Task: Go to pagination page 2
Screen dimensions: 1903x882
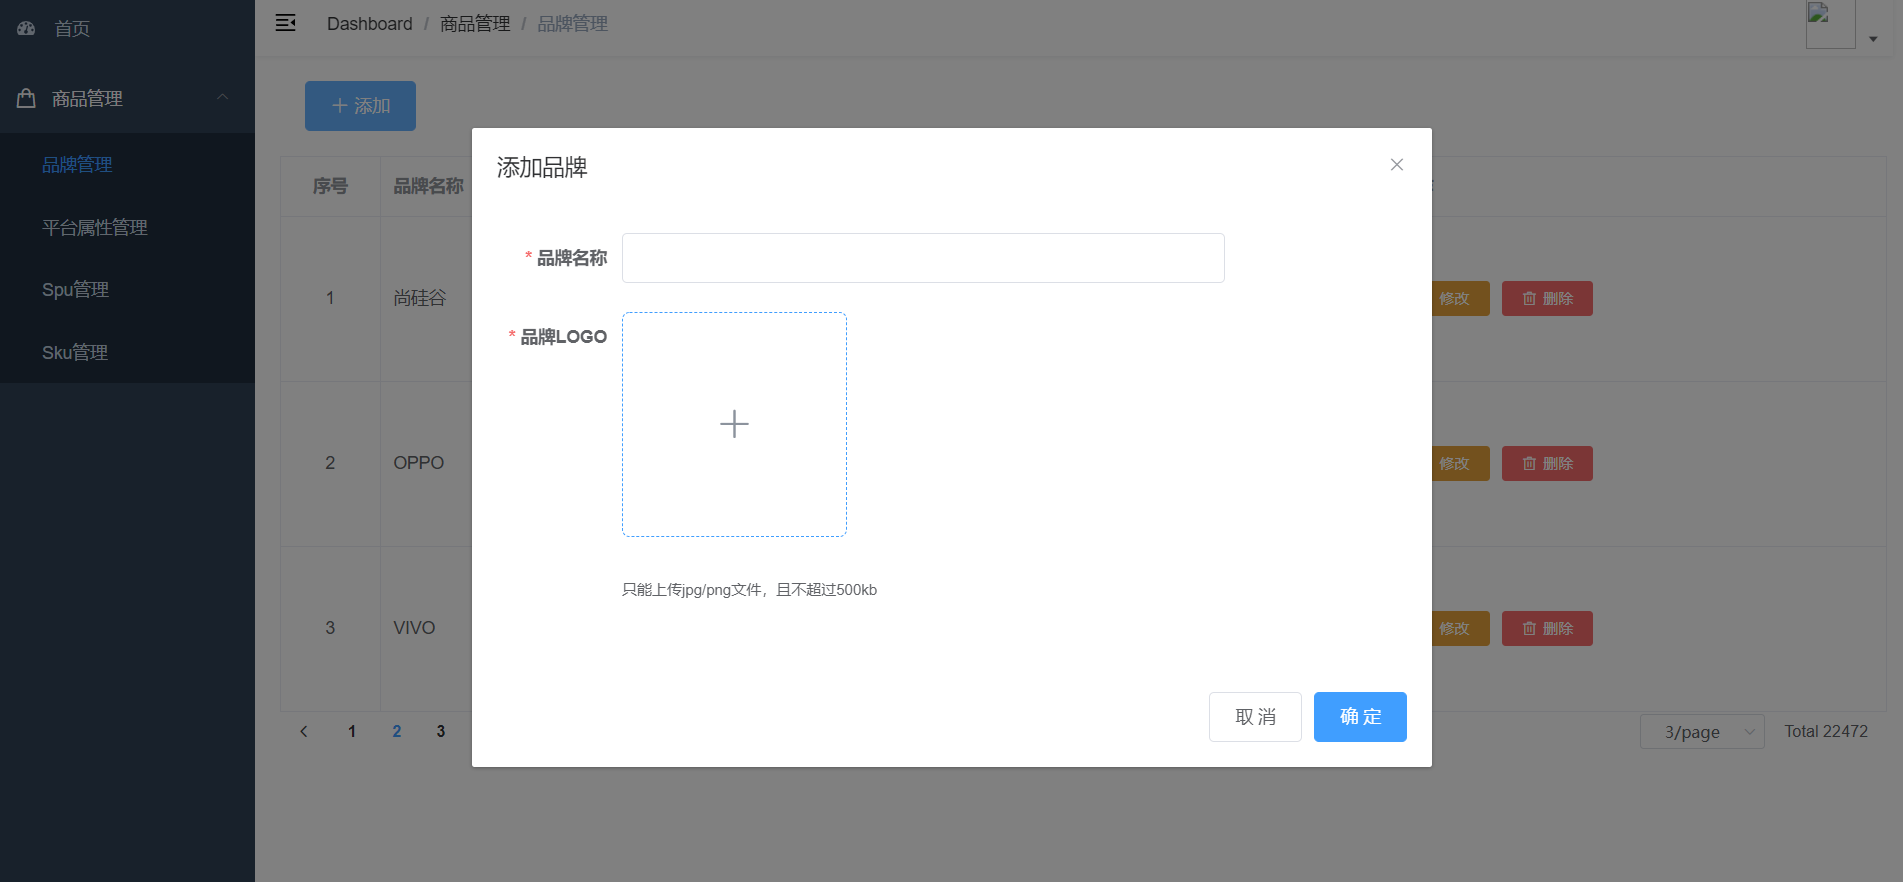Action: point(397,731)
